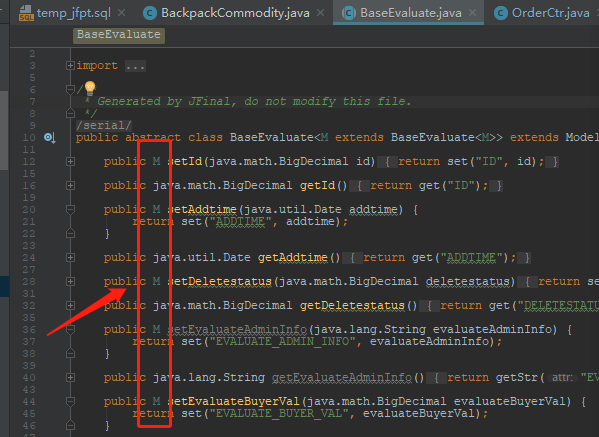Click line number 10 in the gutter
599x437 pixels.
29,138
